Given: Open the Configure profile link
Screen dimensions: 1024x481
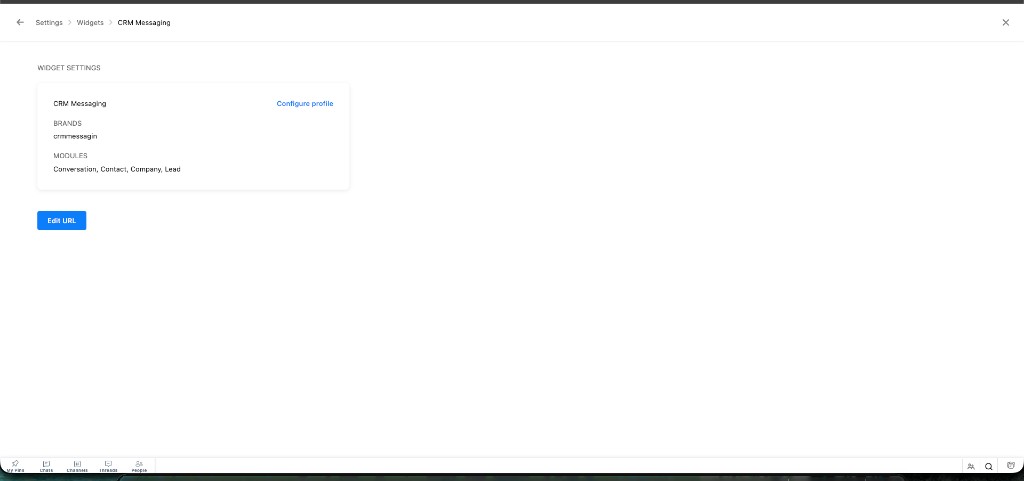Looking at the screenshot, I should click(305, 104).
